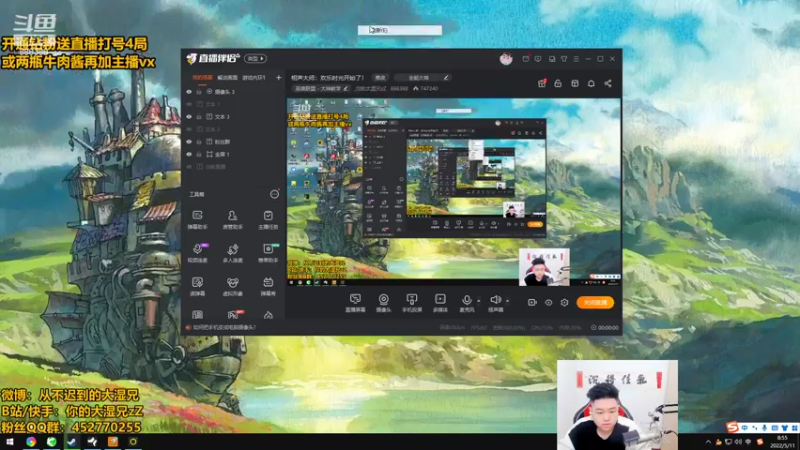Image resolution: width=800 pixels, height=450 pixels.
Task: Click the taskbar clock
Action: point(782,442)
